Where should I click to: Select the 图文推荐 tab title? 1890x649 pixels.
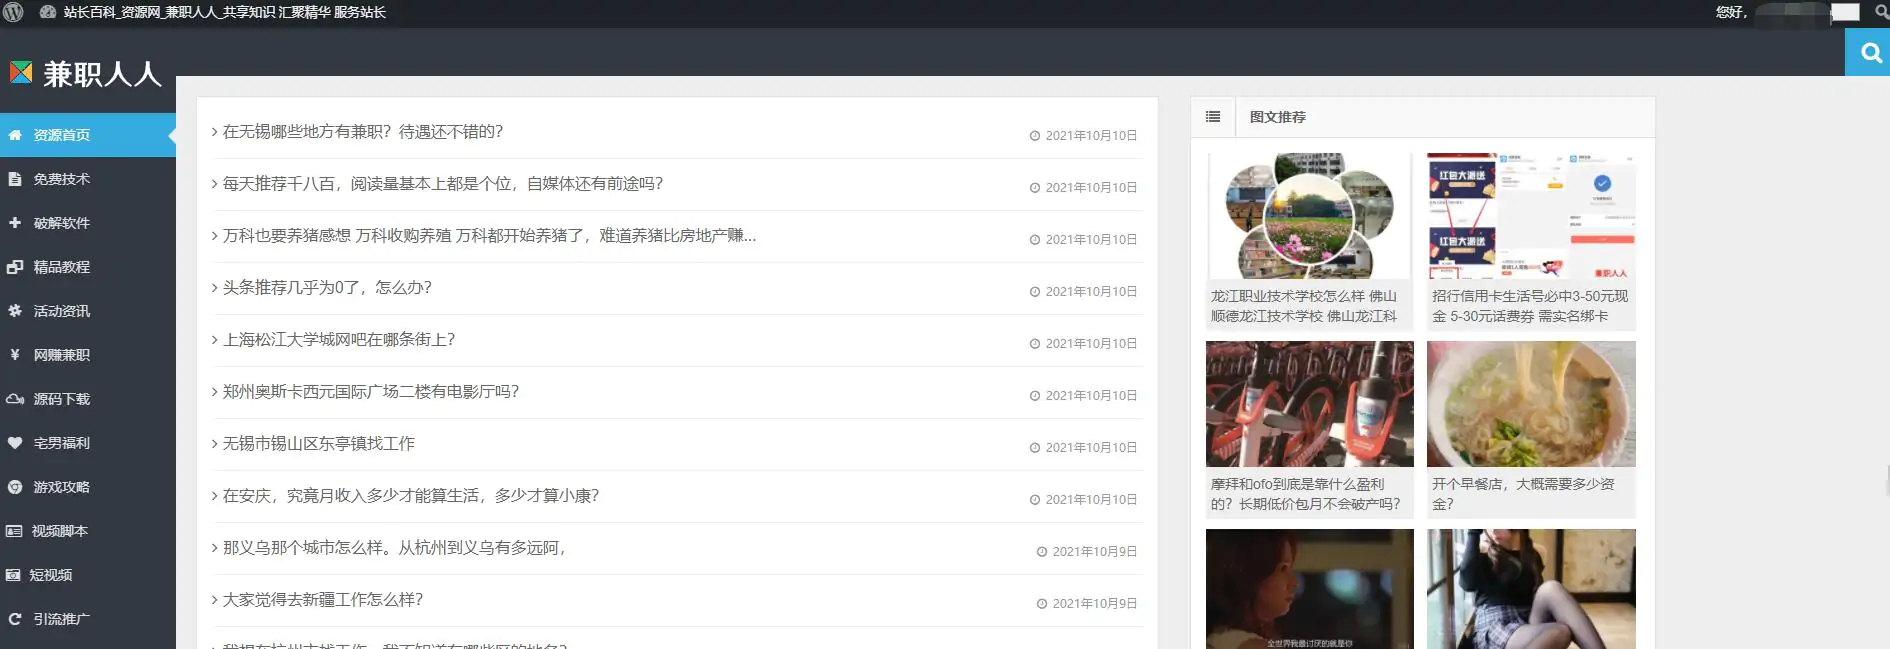pos(1277,117)
